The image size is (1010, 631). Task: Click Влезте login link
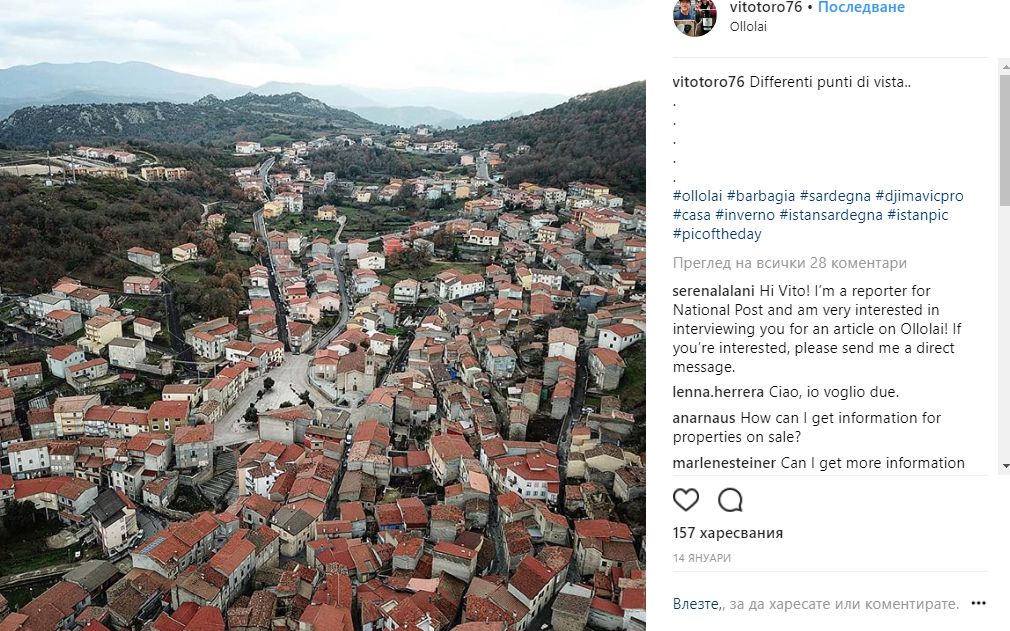click(696, 604)
